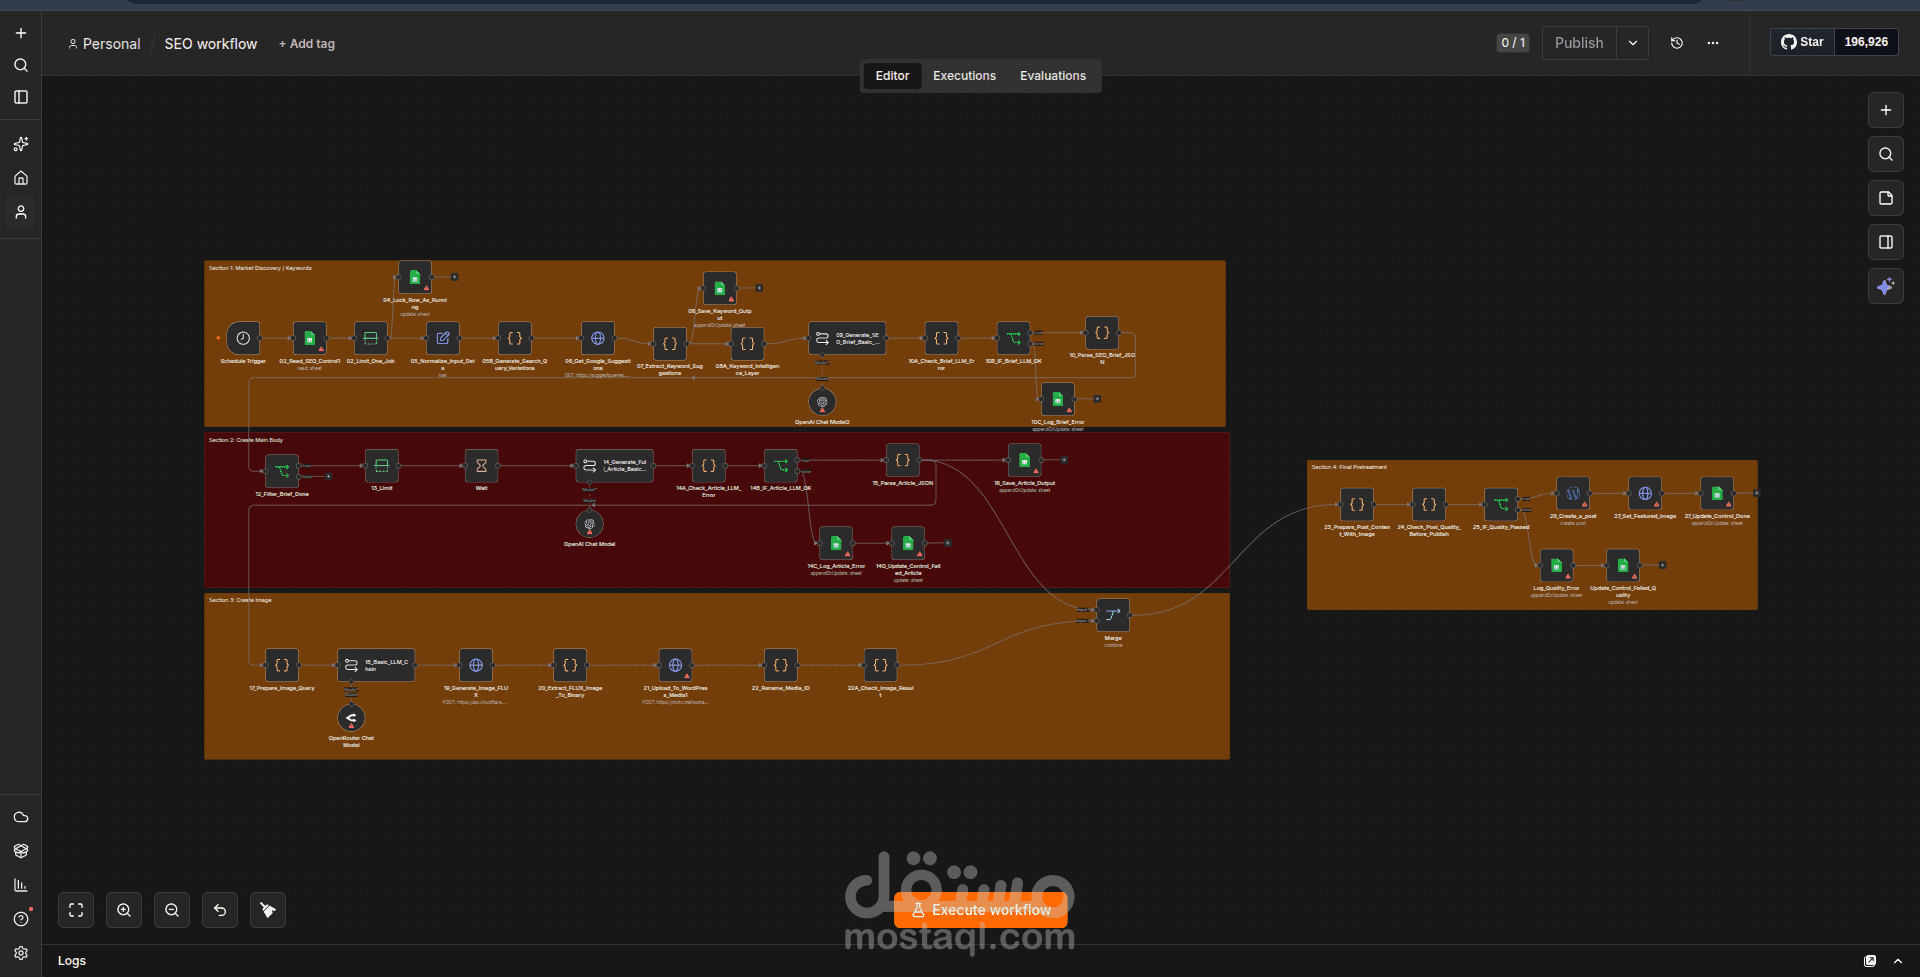Screen dimensions: 1920x977
Task: Add a sticky note to canvas
Action: (1885, 198)
